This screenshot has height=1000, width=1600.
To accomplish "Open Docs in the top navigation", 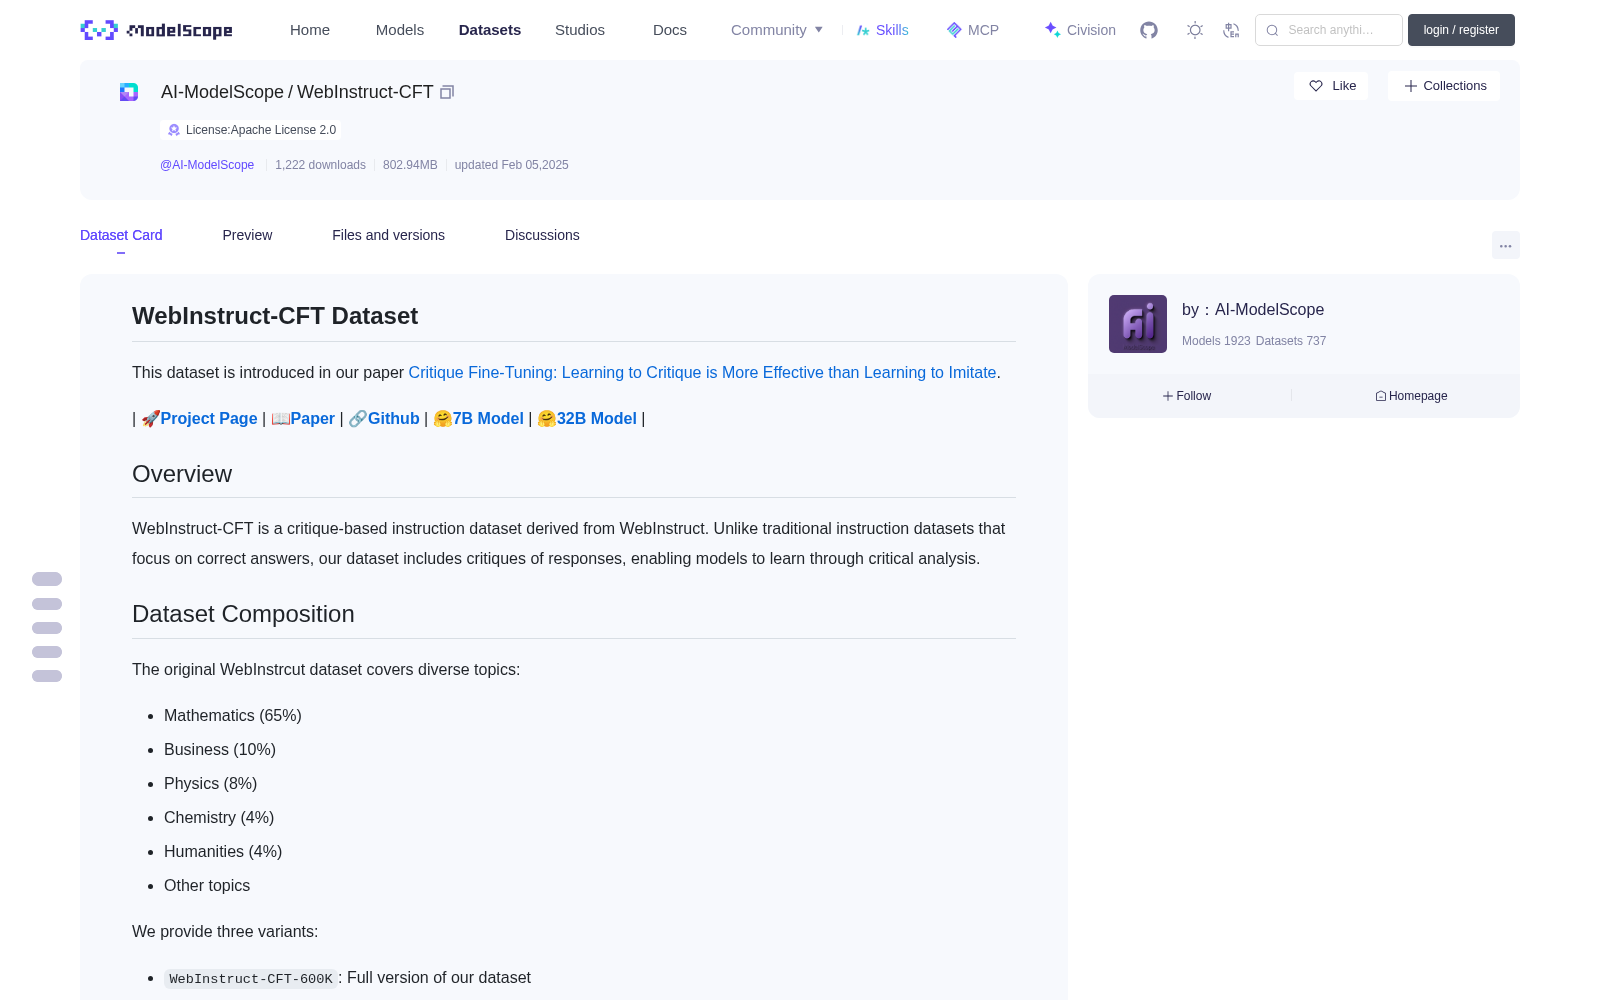I will tap(670, 30).
